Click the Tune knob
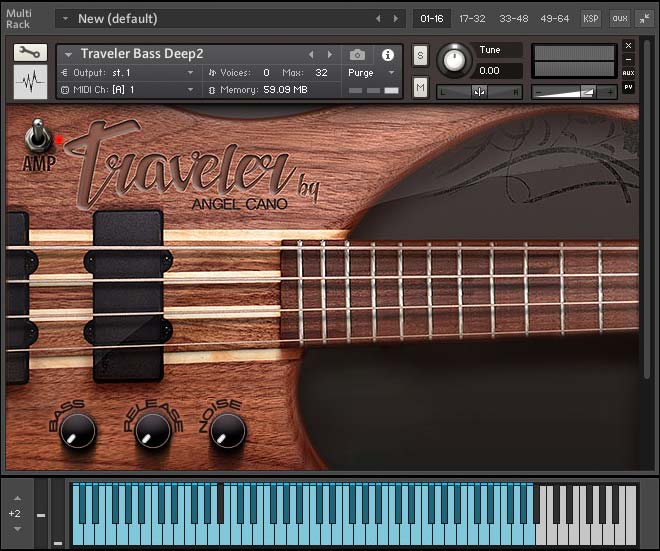This screenshot has height=551, width=660. [454, 60]
